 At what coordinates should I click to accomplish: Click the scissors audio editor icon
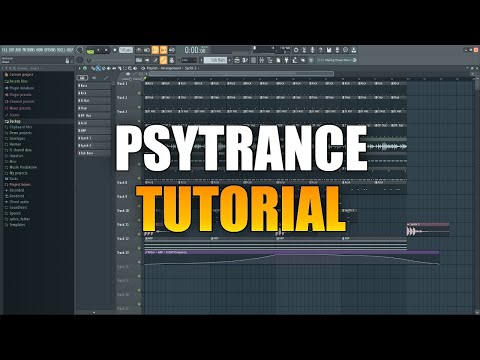pyautogui.click(x=304, y=50)
